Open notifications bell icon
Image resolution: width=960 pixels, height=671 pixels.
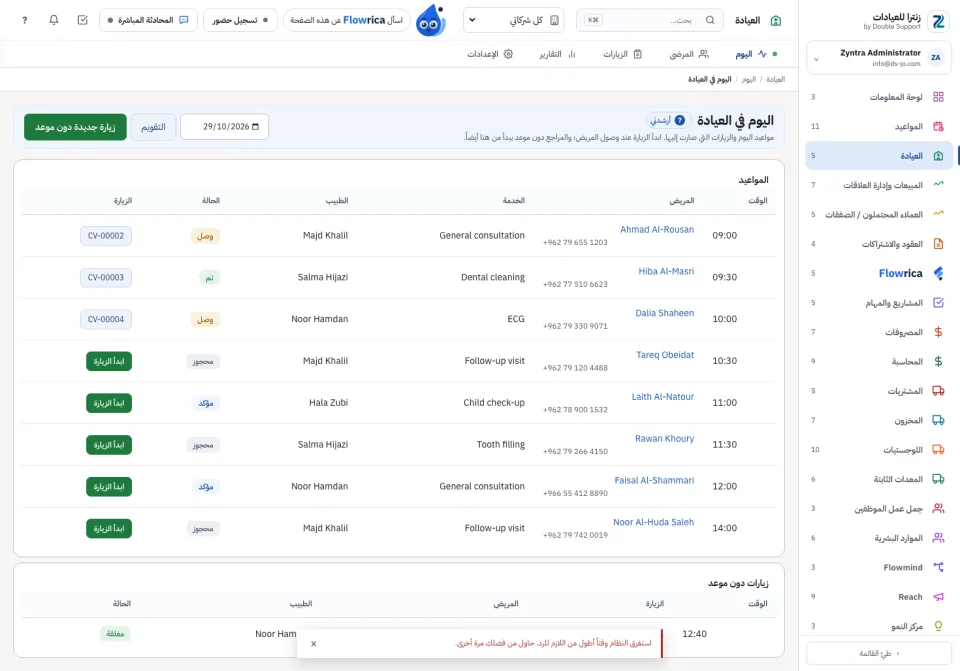[x=54, y=20]
